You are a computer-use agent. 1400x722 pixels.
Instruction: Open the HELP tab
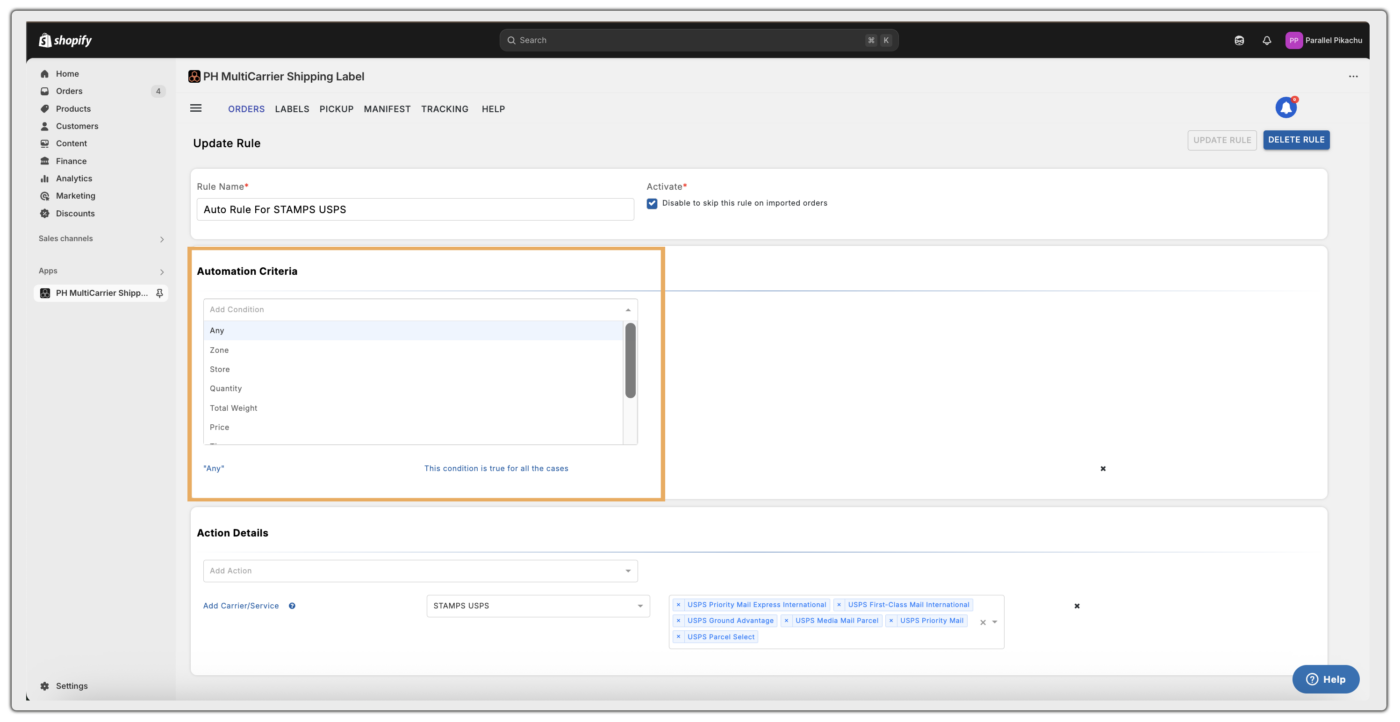(x=493, y=109)
